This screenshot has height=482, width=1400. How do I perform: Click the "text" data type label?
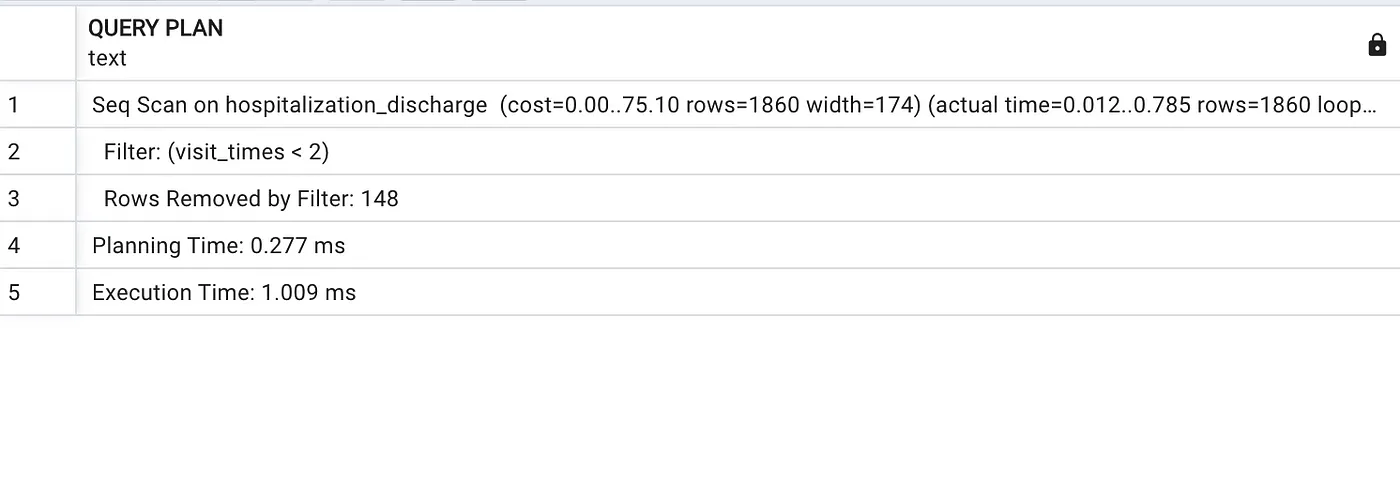107,58
